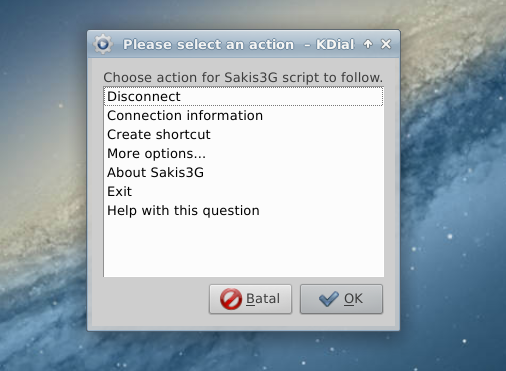Select Help with this question
This screenshot has height=371, width=506.
point(244,210)
